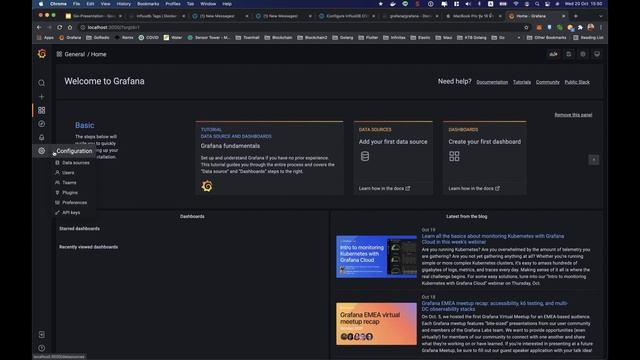Click the browser Home icon

[70, 27]
